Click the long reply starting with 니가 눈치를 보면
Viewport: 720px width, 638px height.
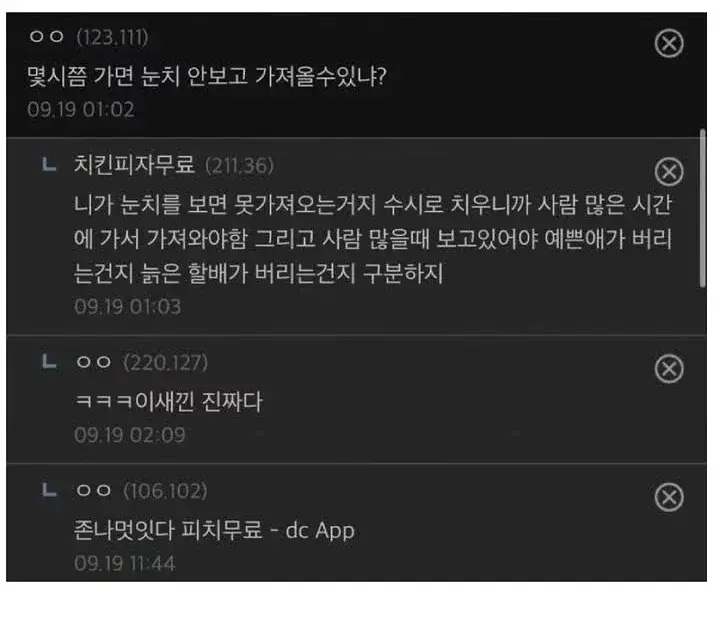click(373, 239)
